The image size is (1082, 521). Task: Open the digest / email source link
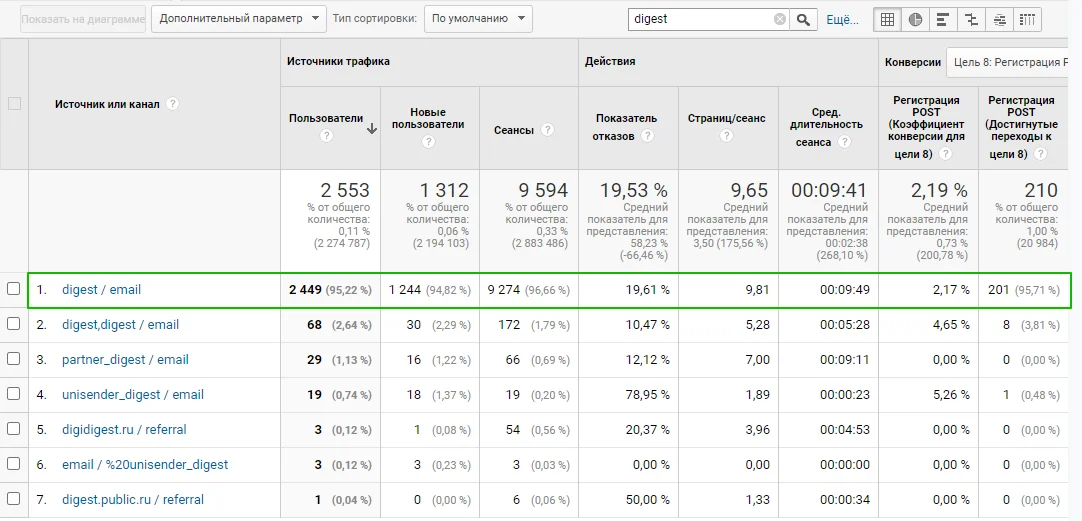coord(101,290)
